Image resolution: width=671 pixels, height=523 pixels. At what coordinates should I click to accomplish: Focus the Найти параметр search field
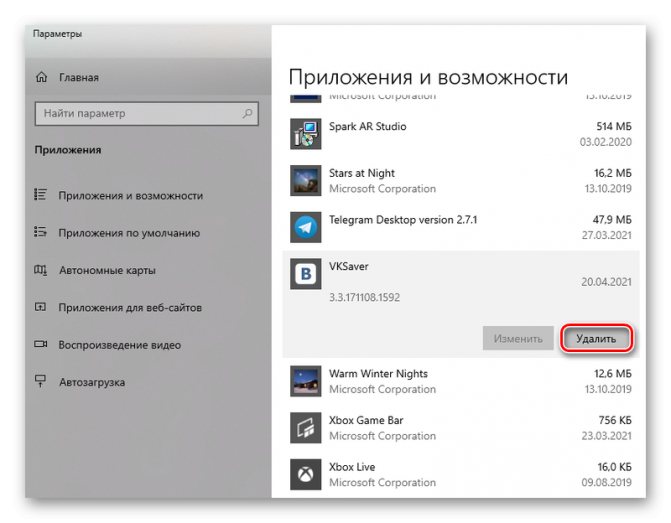pyautogui.click(x=147, y=113)
